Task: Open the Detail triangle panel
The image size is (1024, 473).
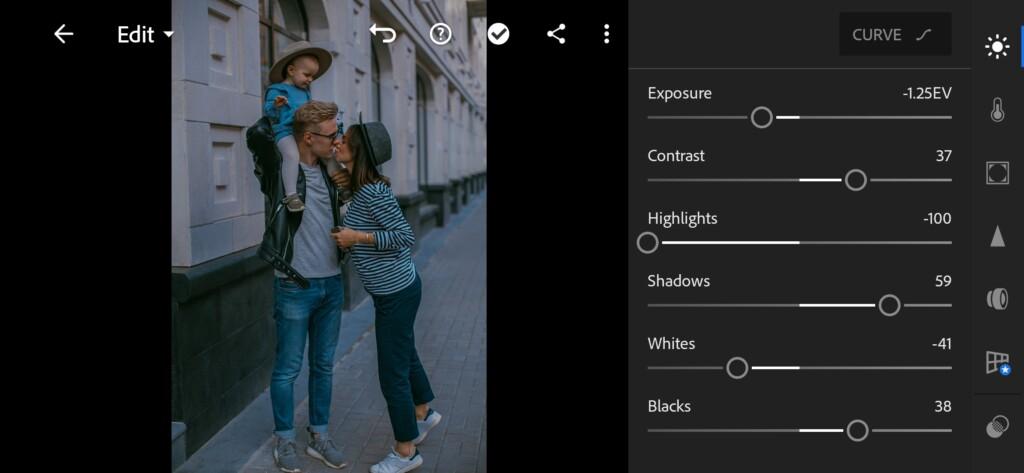Action: 997,236
